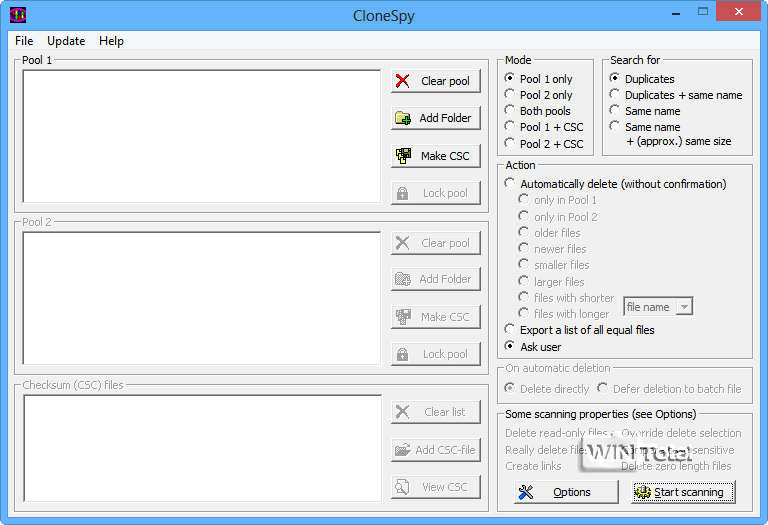Click the Pool 1 Clear pool label
Screen dimensions: 768x525
[x=445, y=81]
